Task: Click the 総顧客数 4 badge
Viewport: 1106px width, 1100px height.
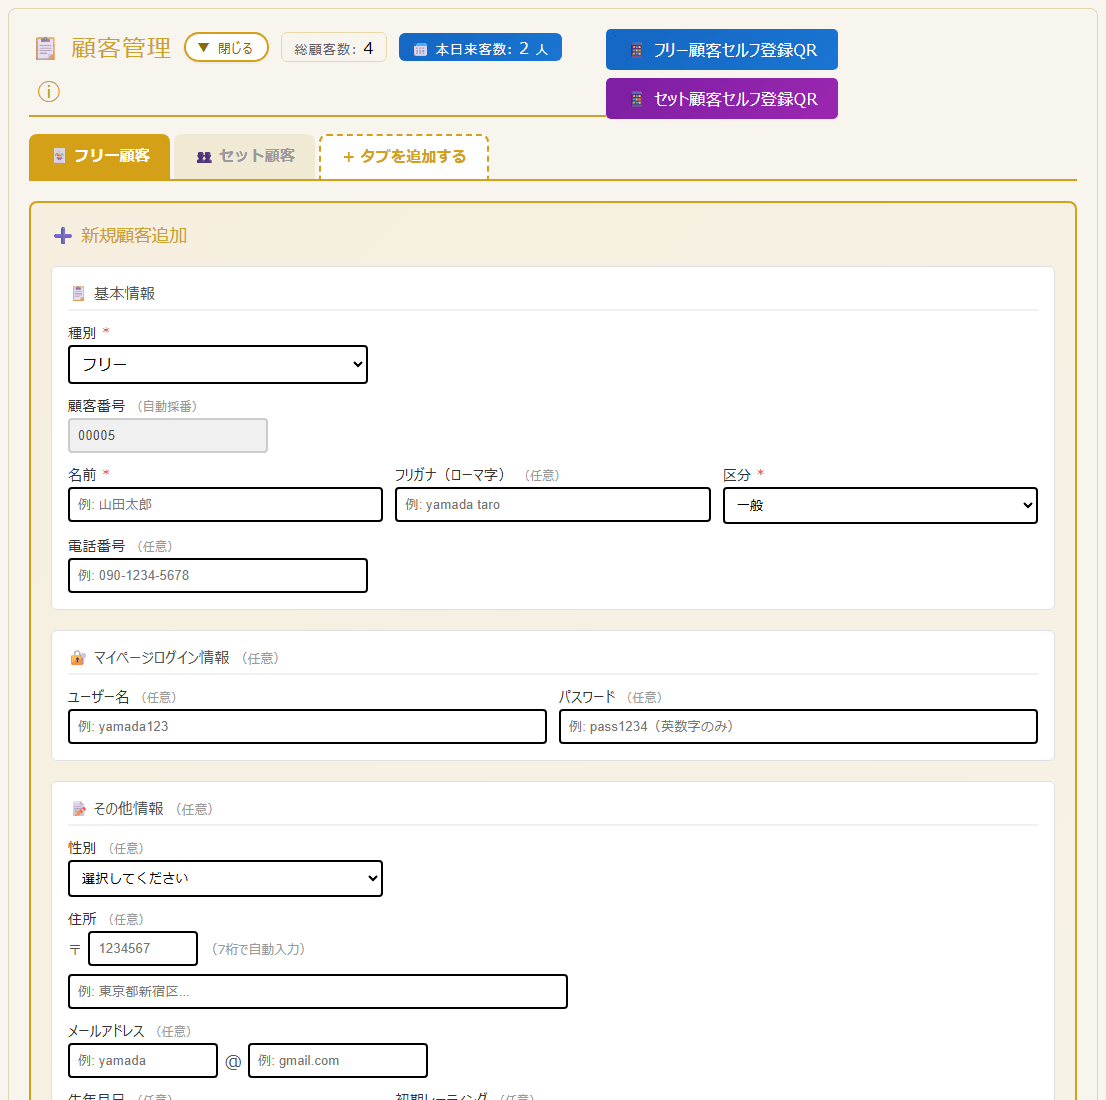Action: point(334,48)
